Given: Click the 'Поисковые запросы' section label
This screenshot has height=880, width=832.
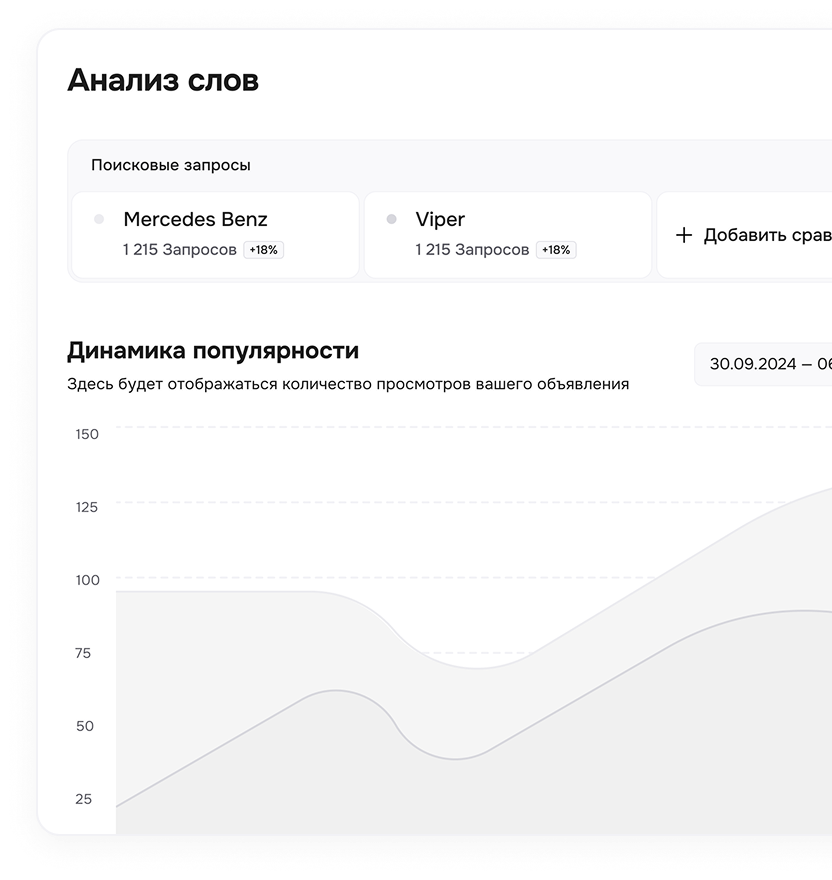Looking at the screenshot, I should coord(171,165).
